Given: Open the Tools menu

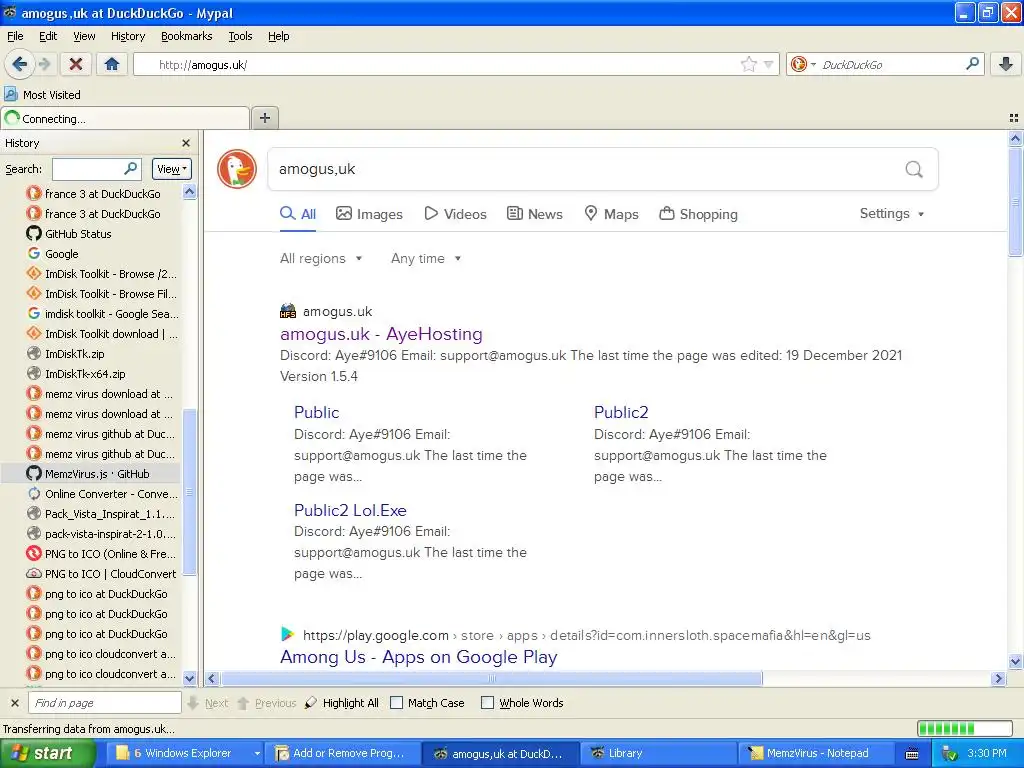Looking at the screenshot, I should 240,36.
